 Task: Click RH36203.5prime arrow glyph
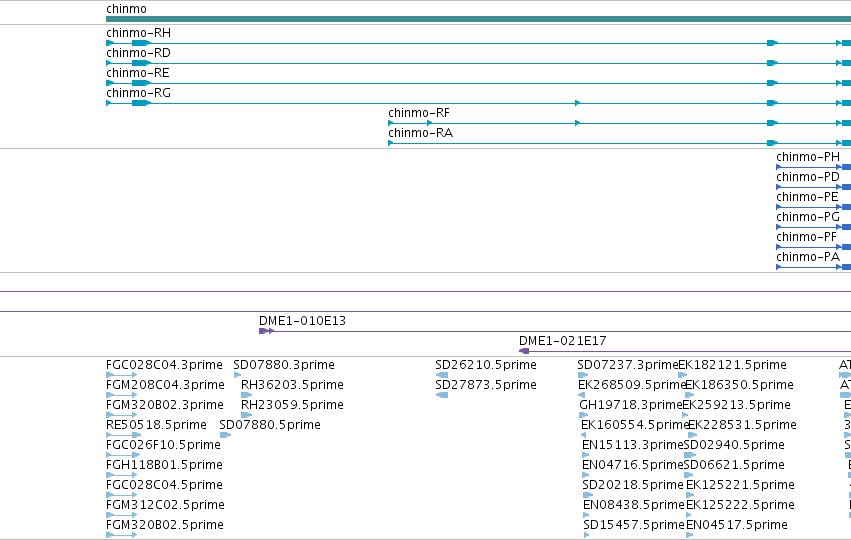click(246, 396)
